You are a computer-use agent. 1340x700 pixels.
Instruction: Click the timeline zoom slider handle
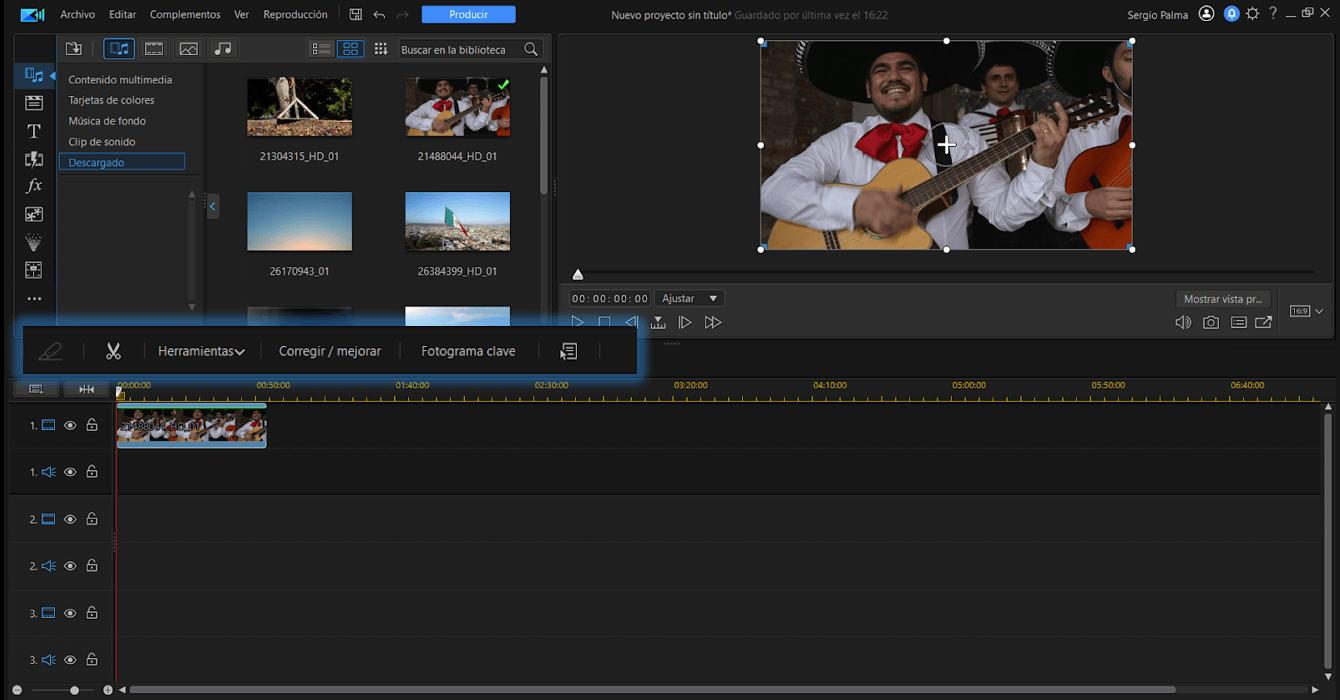[74, 690]
